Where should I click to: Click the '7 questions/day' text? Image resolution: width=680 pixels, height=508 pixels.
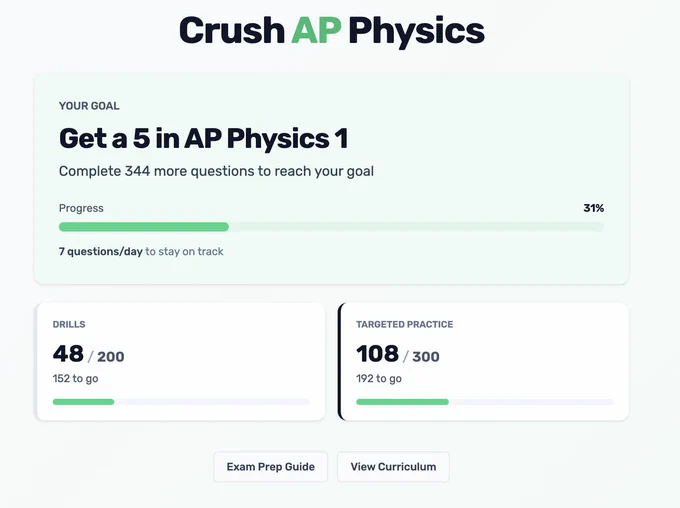[x=101, y=252]
